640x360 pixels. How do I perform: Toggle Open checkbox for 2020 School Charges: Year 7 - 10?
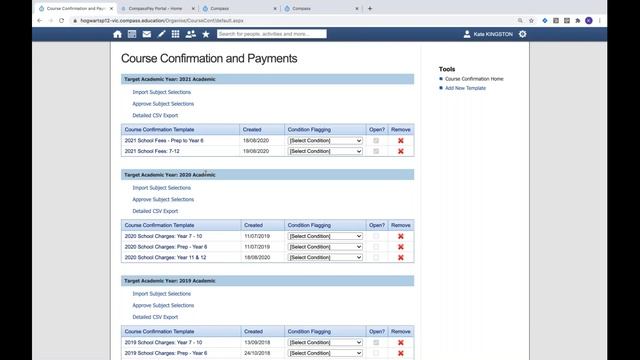tap(376, 236)
